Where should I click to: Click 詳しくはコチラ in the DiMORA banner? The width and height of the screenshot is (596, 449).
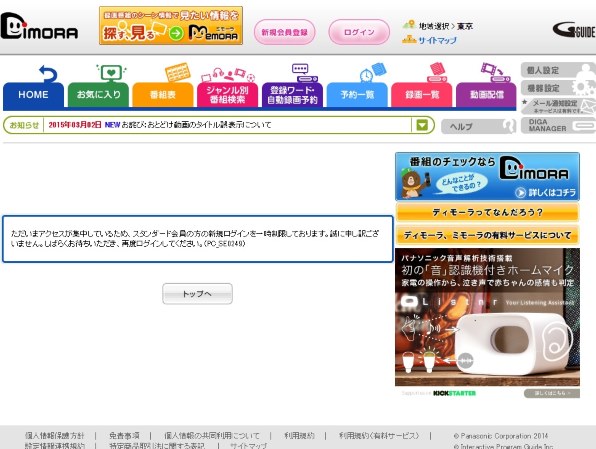pyautogui.click(x=546, y=193)
